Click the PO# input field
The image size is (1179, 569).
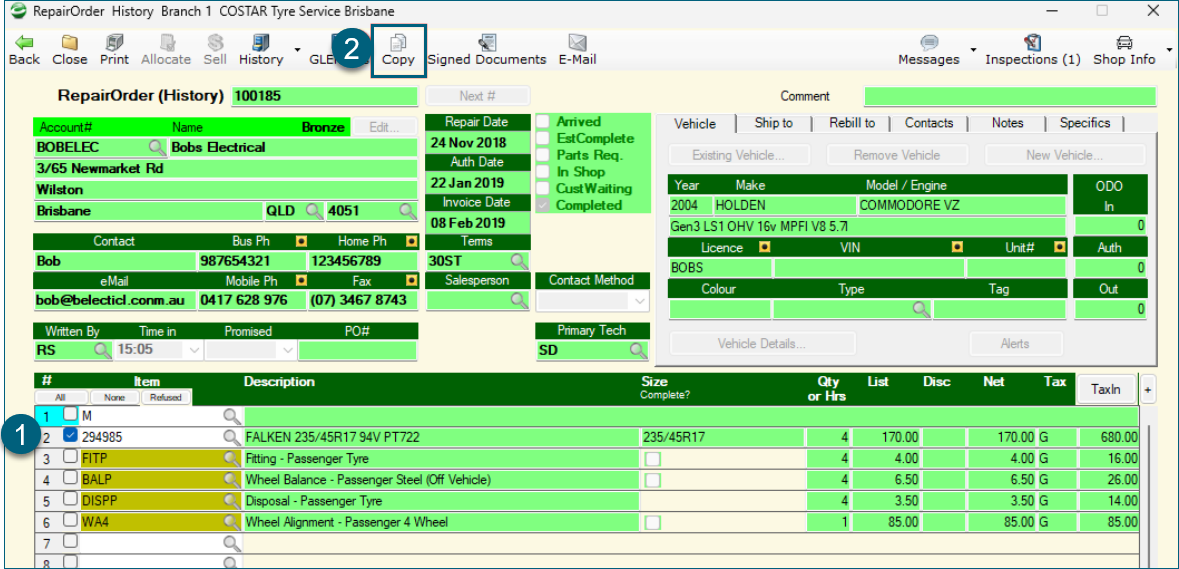pyautogui.click(x=357, y=350)
